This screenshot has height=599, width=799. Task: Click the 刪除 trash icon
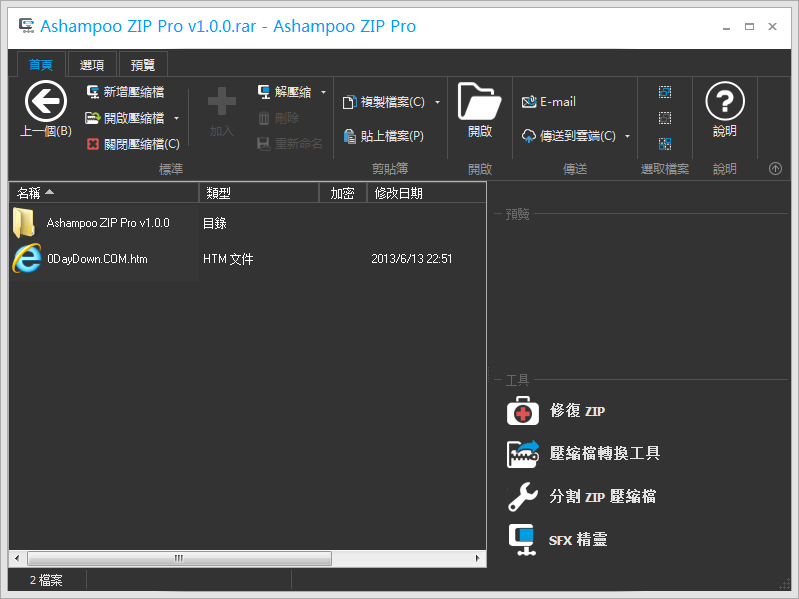pos(263,119)
